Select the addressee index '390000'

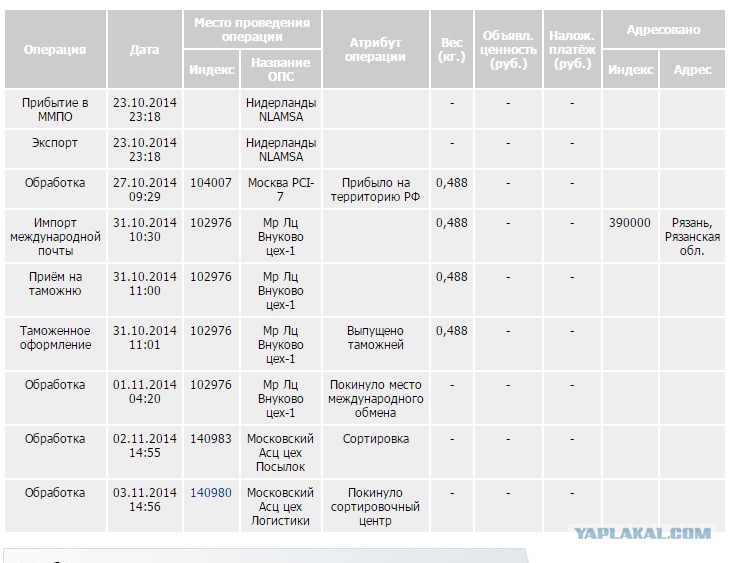[x=630, y=222]
